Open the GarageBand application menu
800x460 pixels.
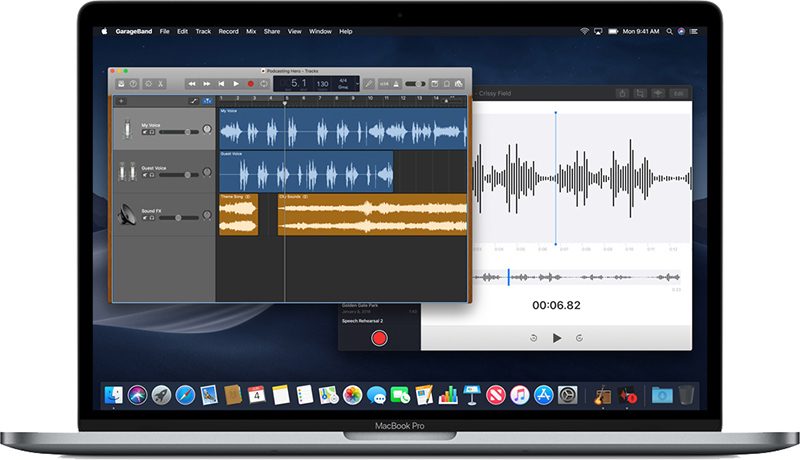[x=134, y=32]
